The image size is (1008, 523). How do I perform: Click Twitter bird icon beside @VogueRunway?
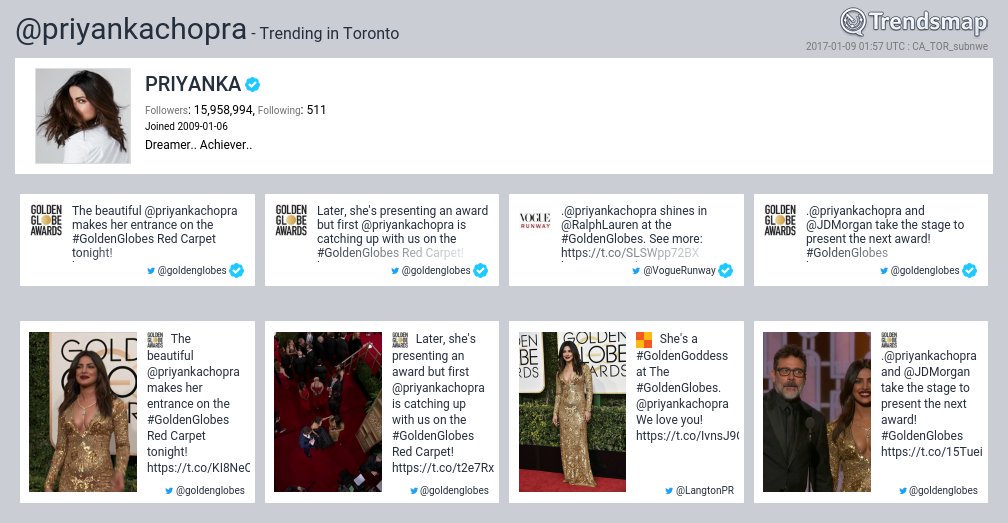pos(636,271)
